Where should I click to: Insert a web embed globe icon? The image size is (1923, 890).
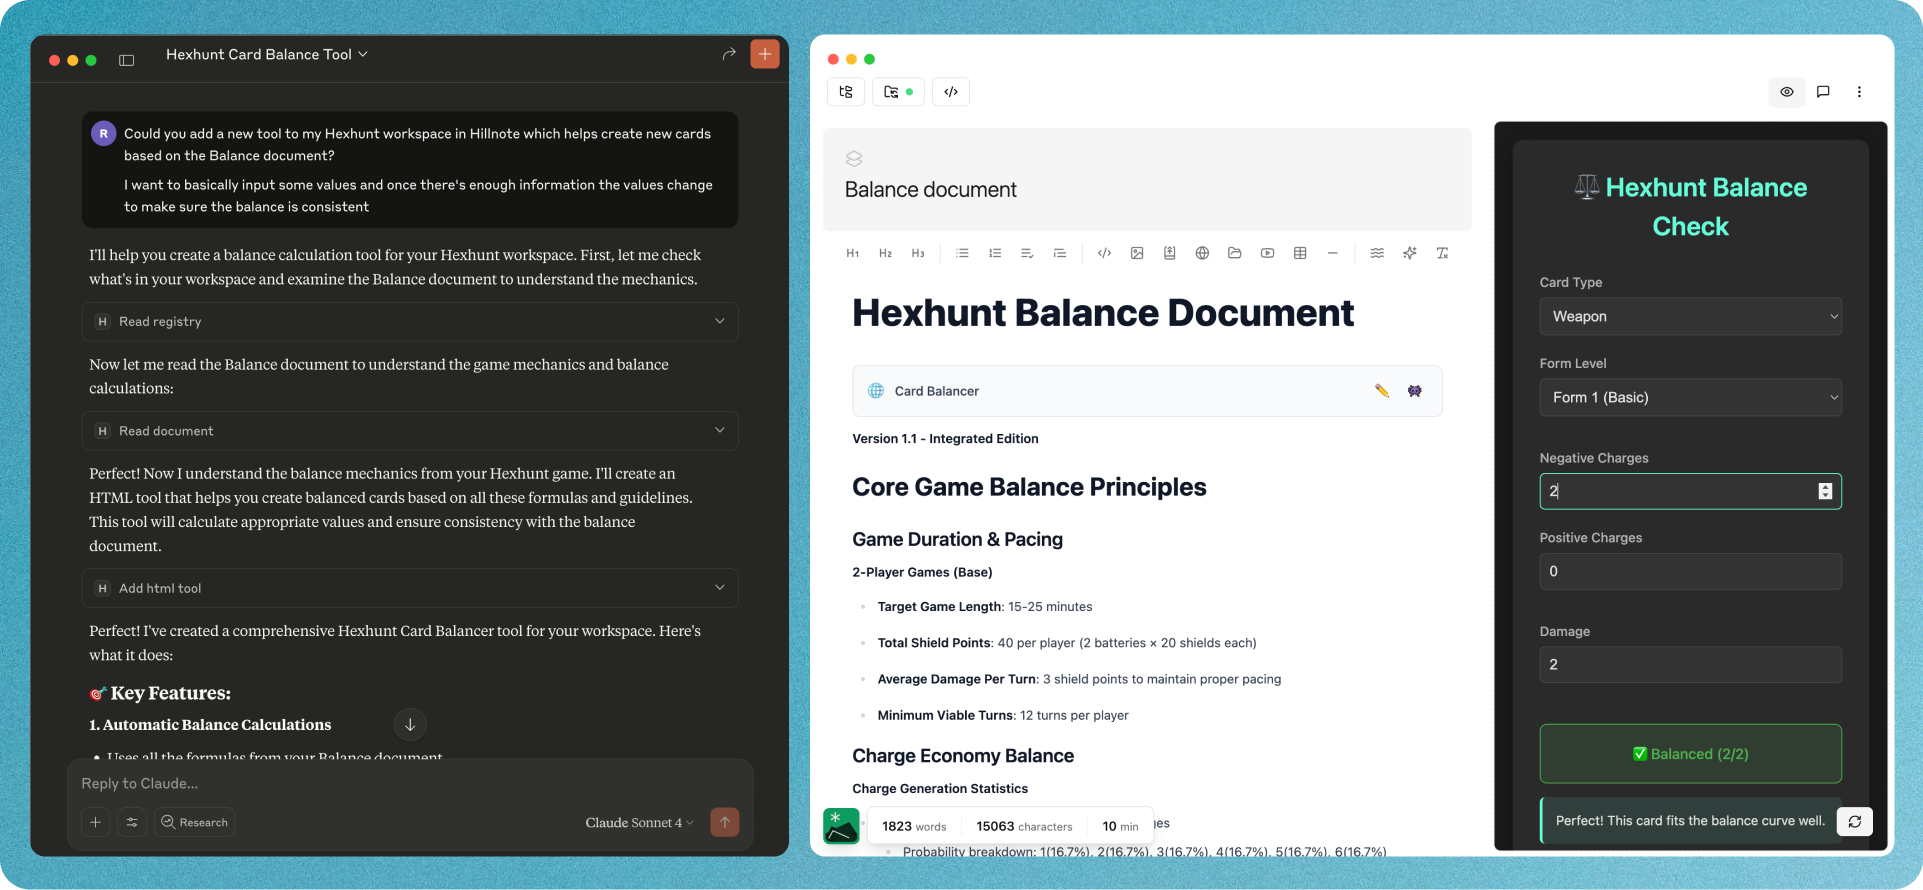1202,253
